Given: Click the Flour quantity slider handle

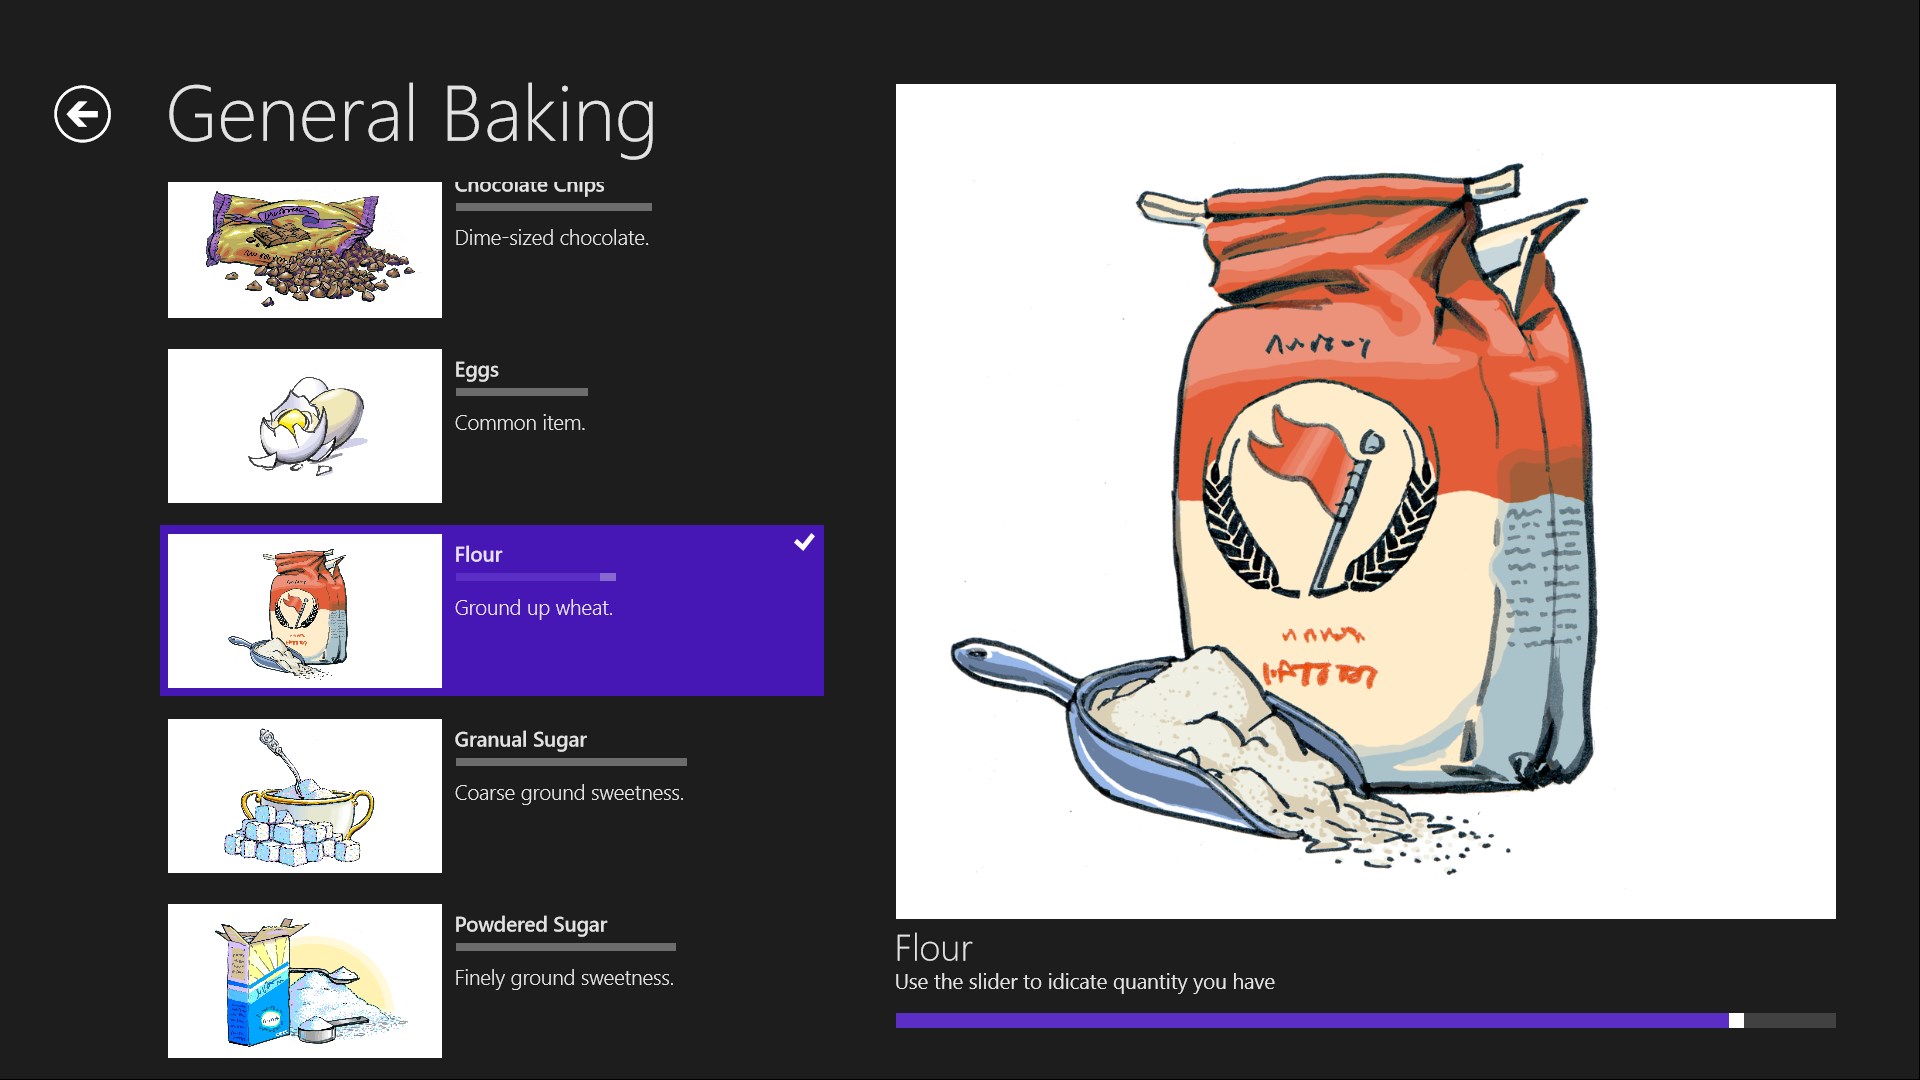Looking at the screenshot, I should coord(1736,1020).
